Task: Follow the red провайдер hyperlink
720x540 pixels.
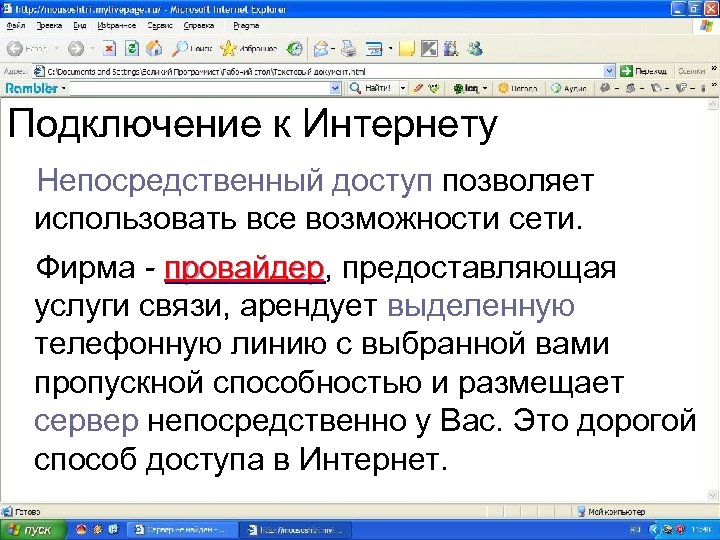Action: [x=244, y=270]
